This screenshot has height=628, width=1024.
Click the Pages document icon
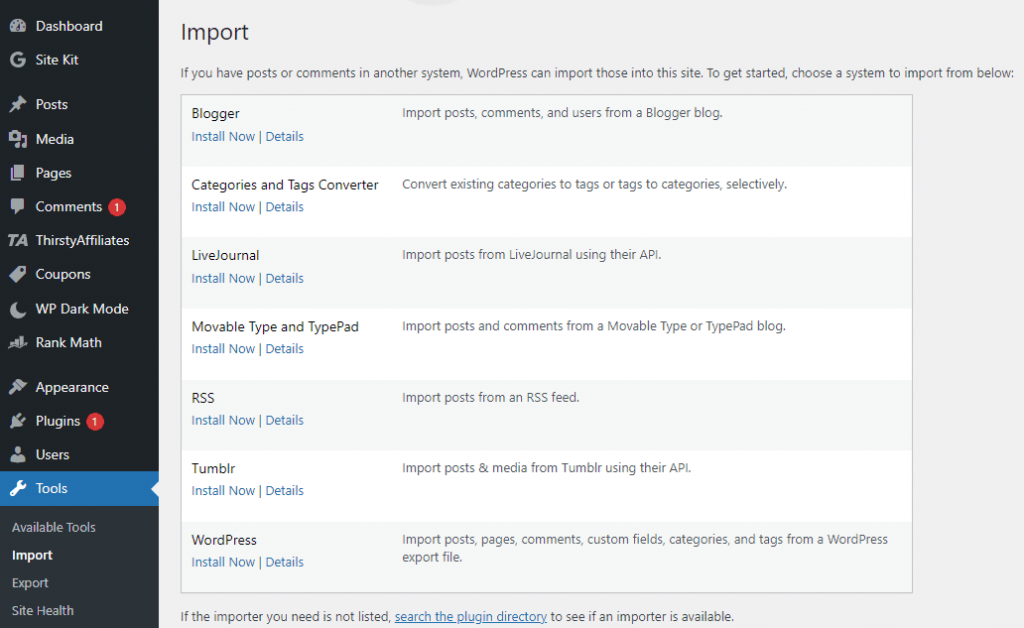tap(18, 173)
